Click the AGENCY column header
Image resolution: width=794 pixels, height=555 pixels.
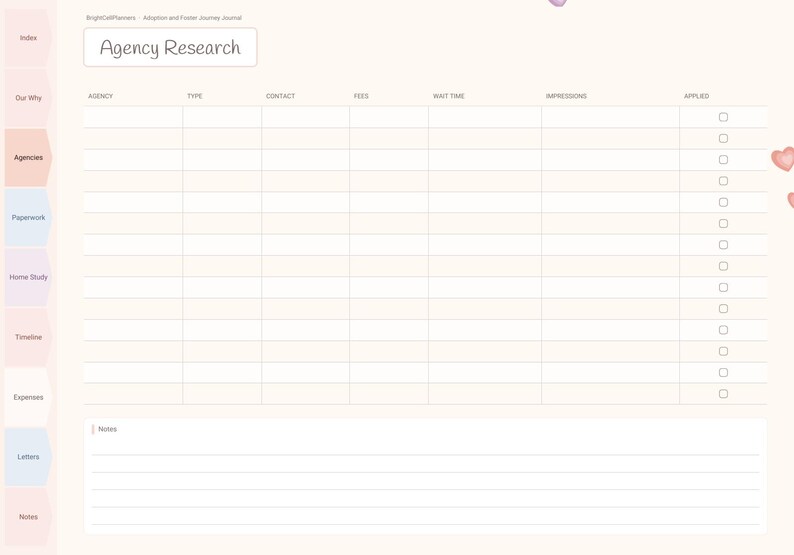[x=100, y=96]
